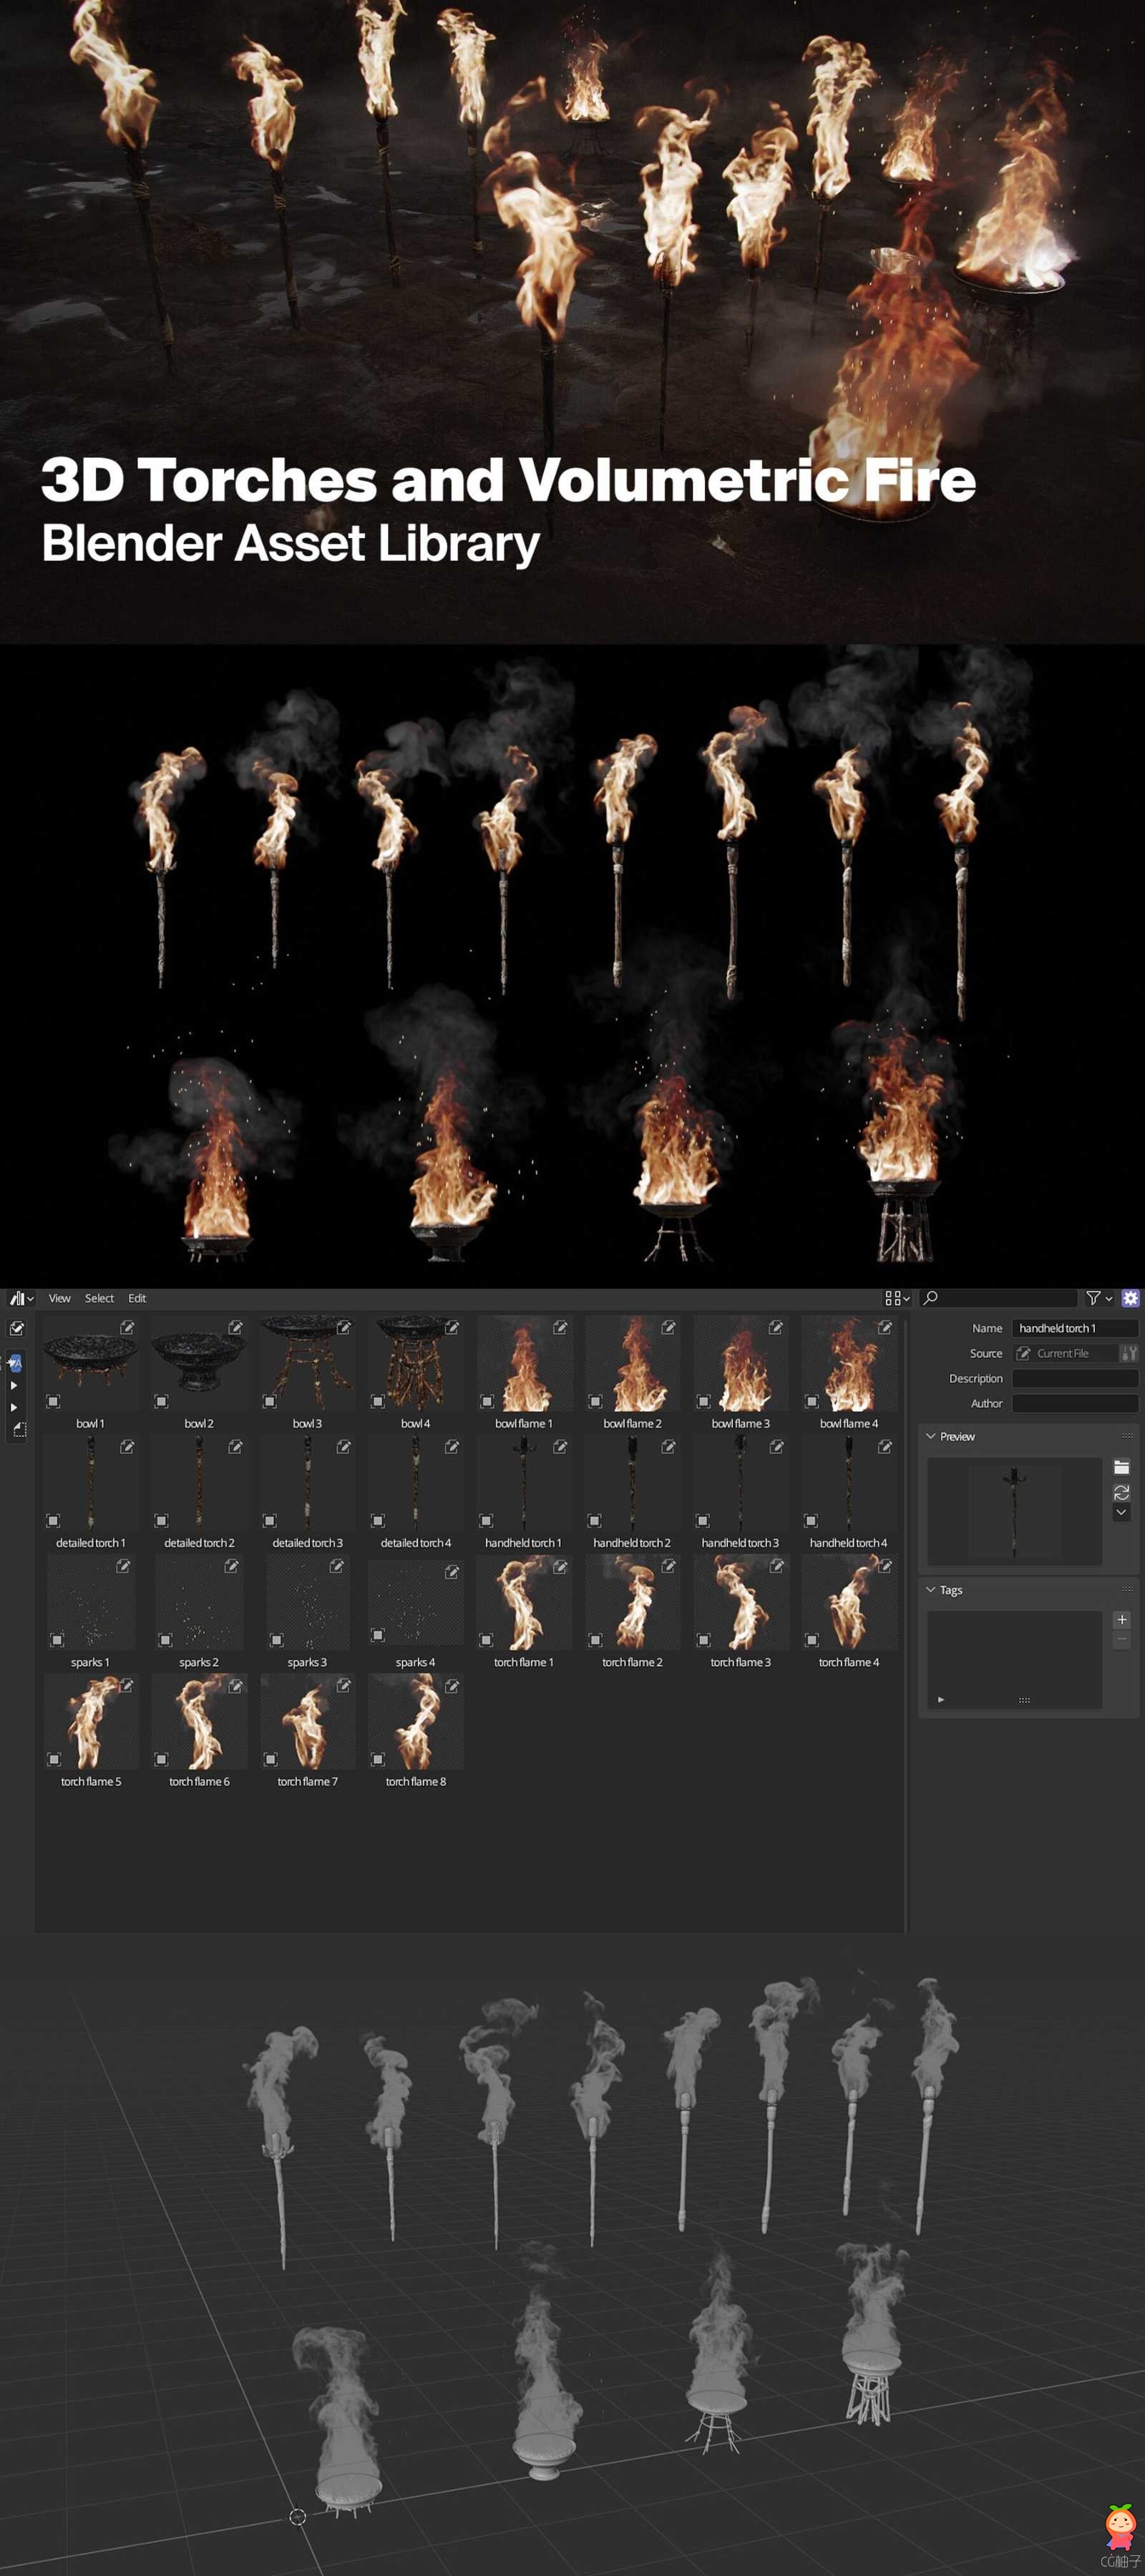Click the object type icon on torch flame 8

pyautogui.click(x=378, y=1759)
